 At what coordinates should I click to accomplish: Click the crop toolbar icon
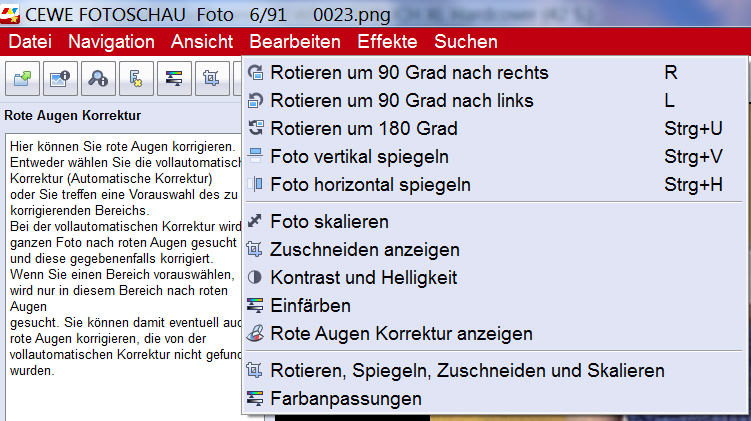pos(212,78)
